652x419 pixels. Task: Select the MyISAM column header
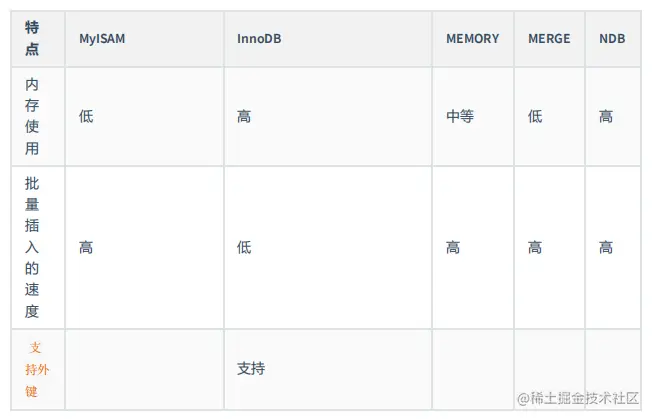[x=102, y=39]
